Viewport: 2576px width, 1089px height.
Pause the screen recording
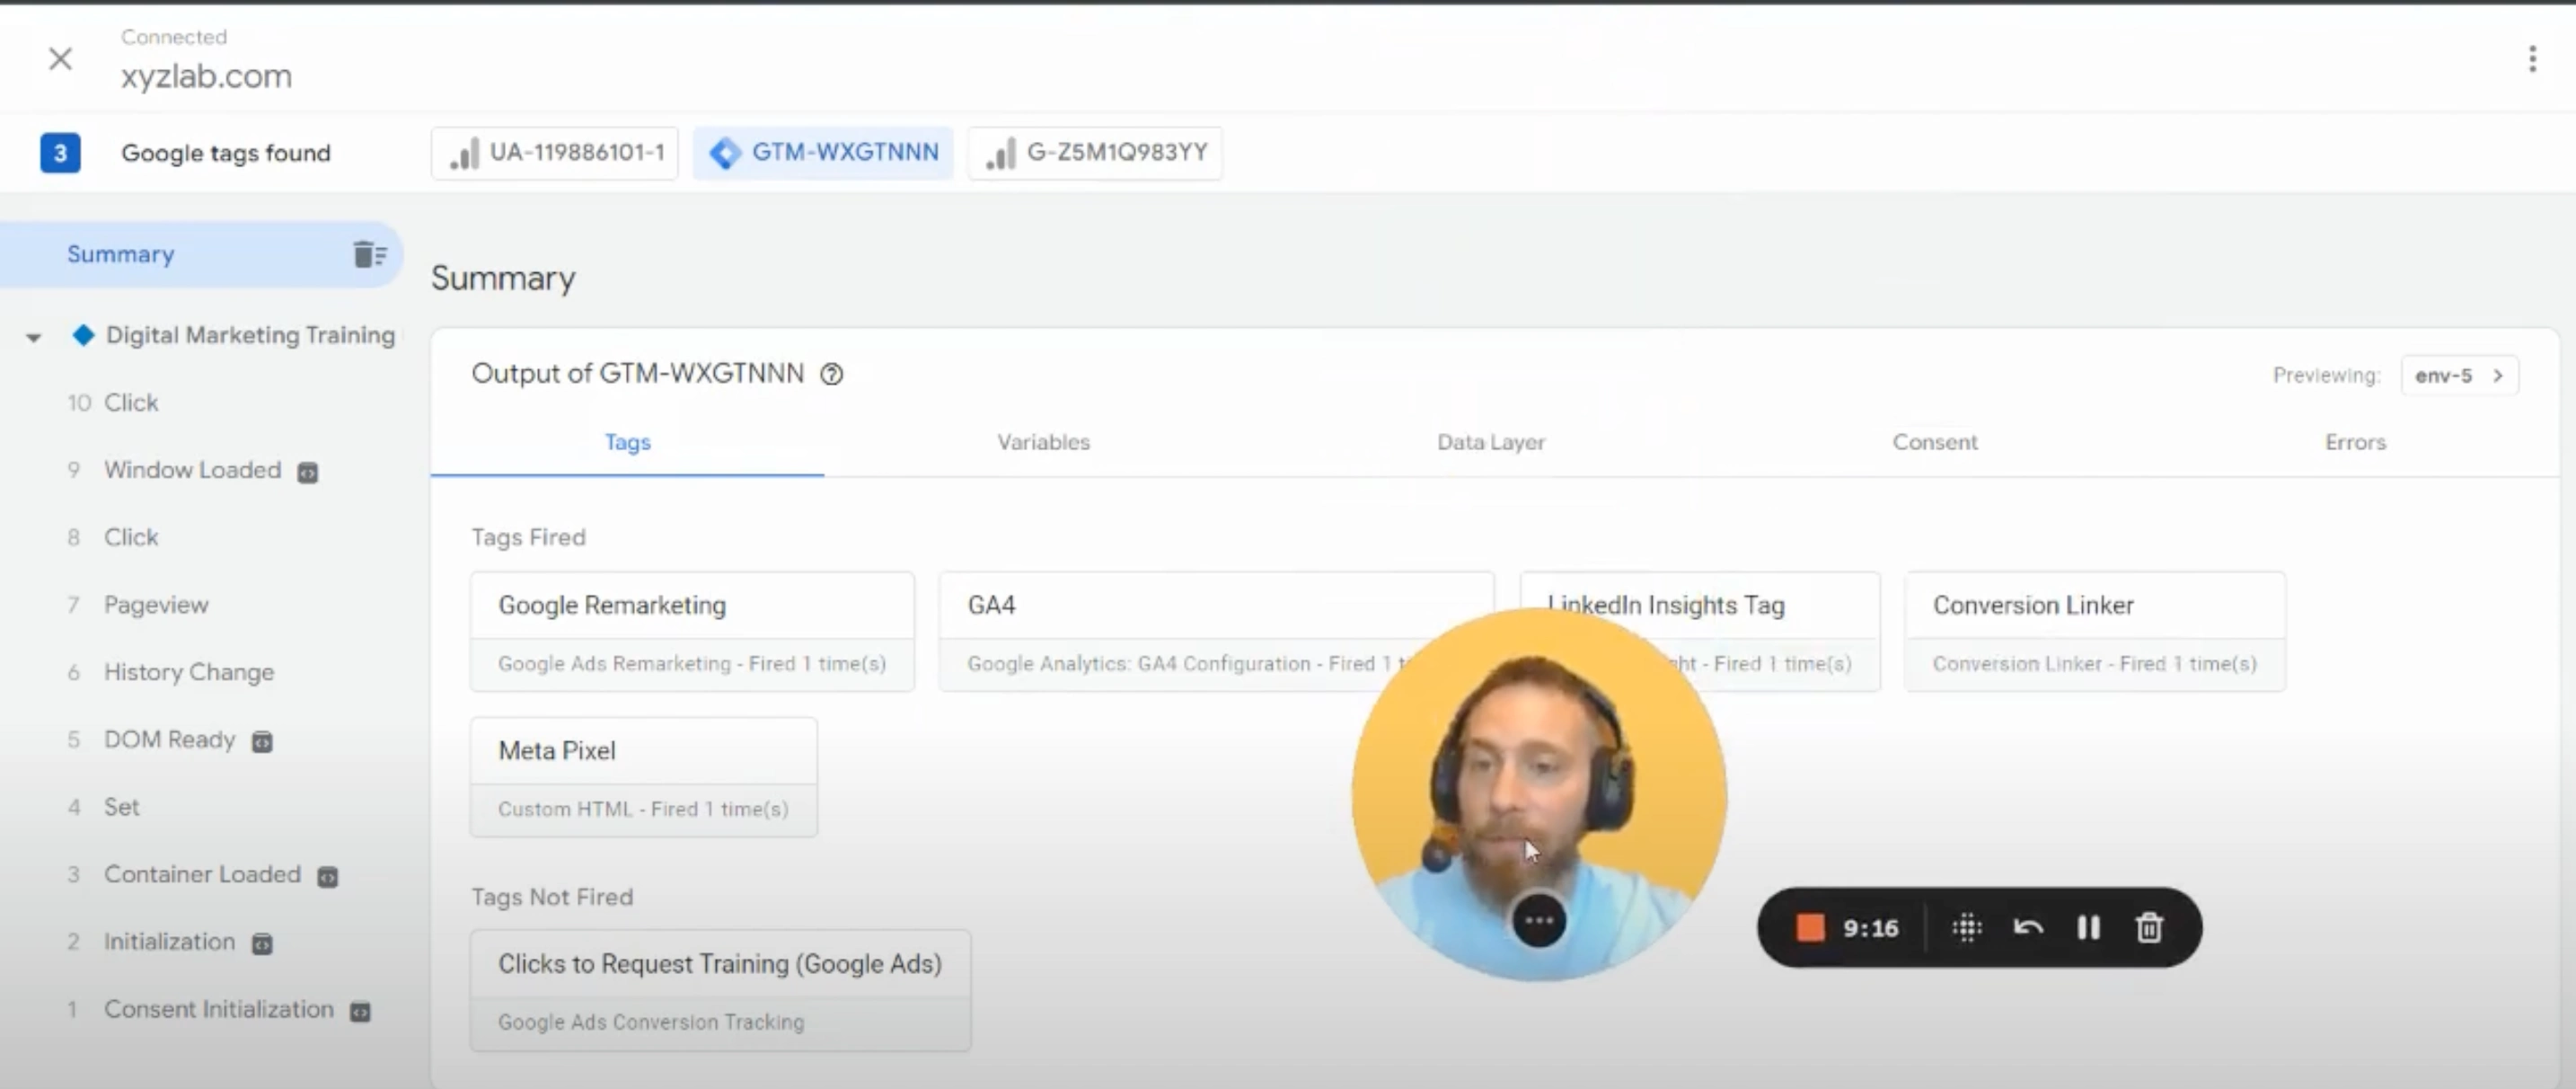click(2088, 928)
